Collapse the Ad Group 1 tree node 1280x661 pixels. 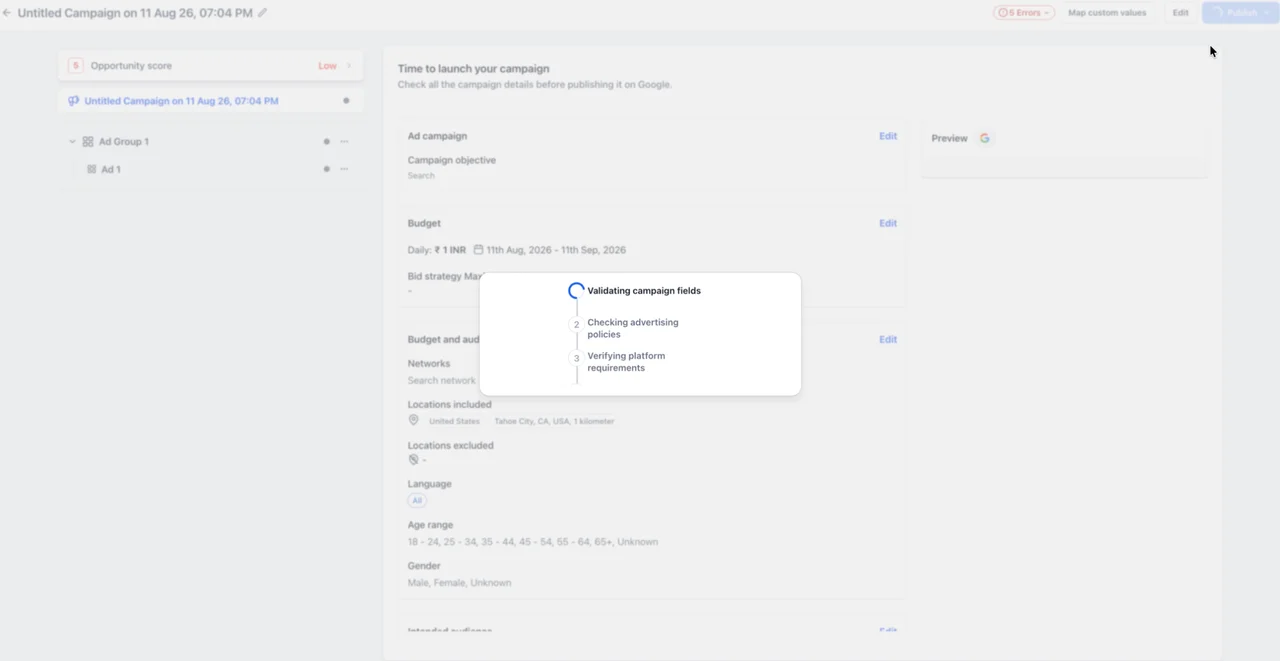point(72,142)
